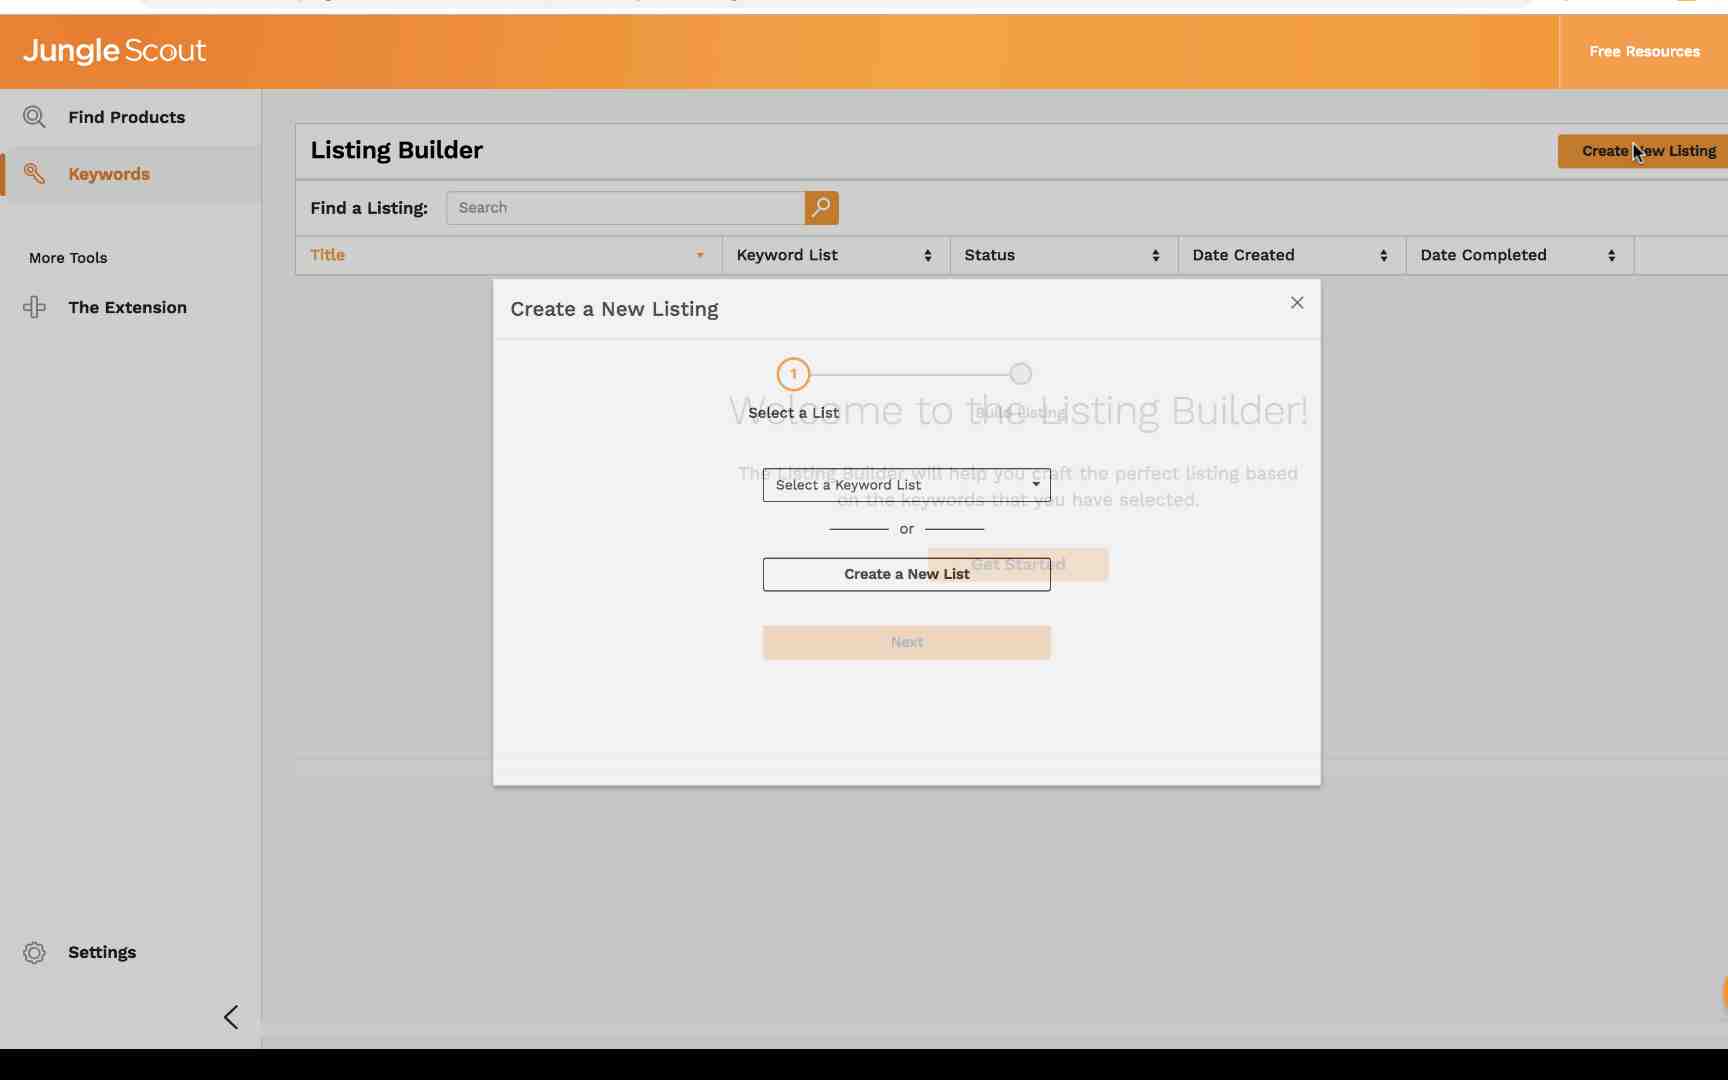Image resolution: width=1728 pixels, height=1080 pixels.
Task: Click step 1 circle indicator
Action: click(793, 375)
